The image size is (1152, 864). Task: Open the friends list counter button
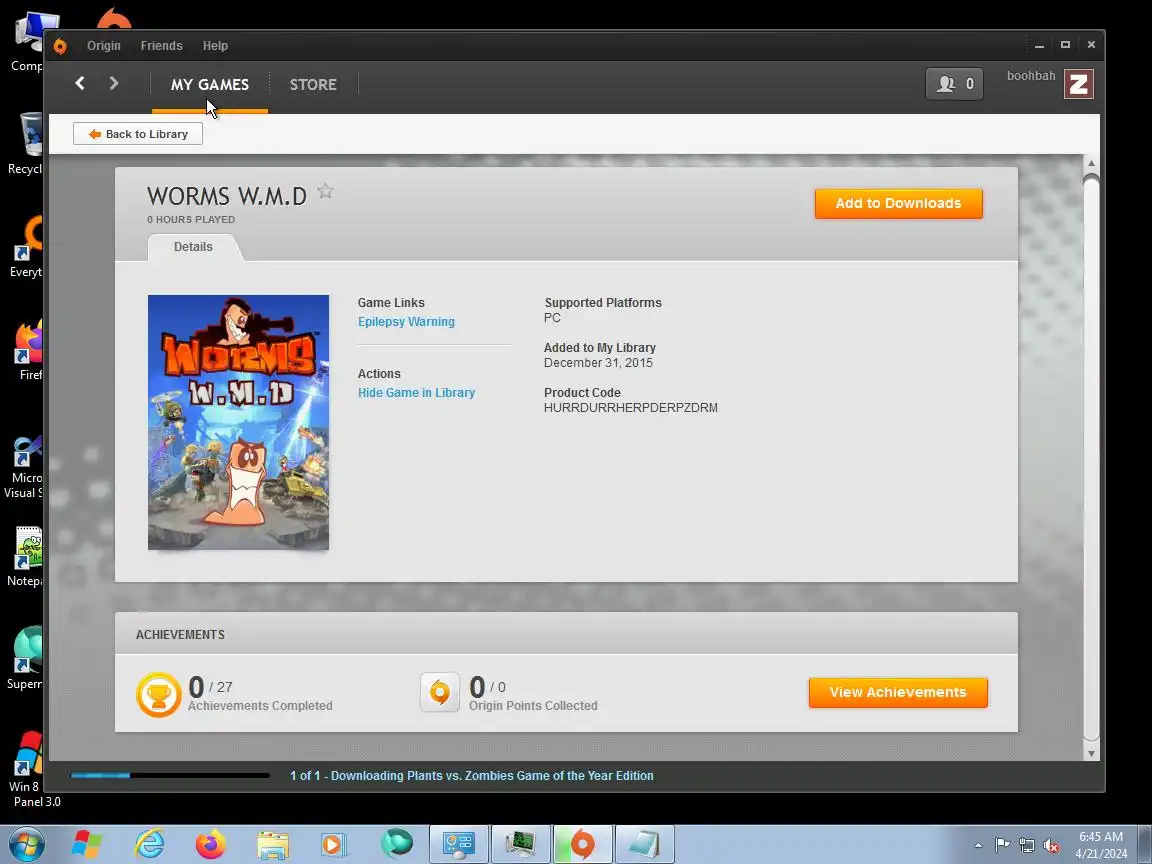[954, 84]
